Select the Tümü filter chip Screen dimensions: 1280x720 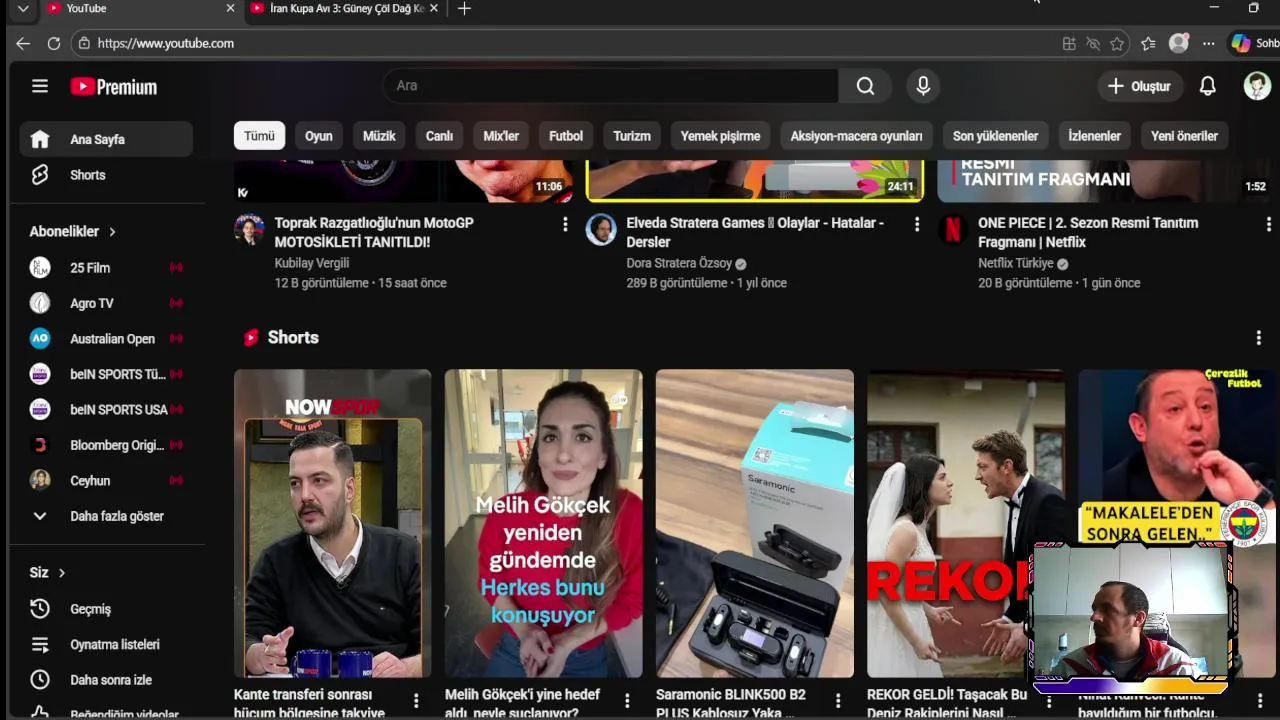click(x=259, y=136)
